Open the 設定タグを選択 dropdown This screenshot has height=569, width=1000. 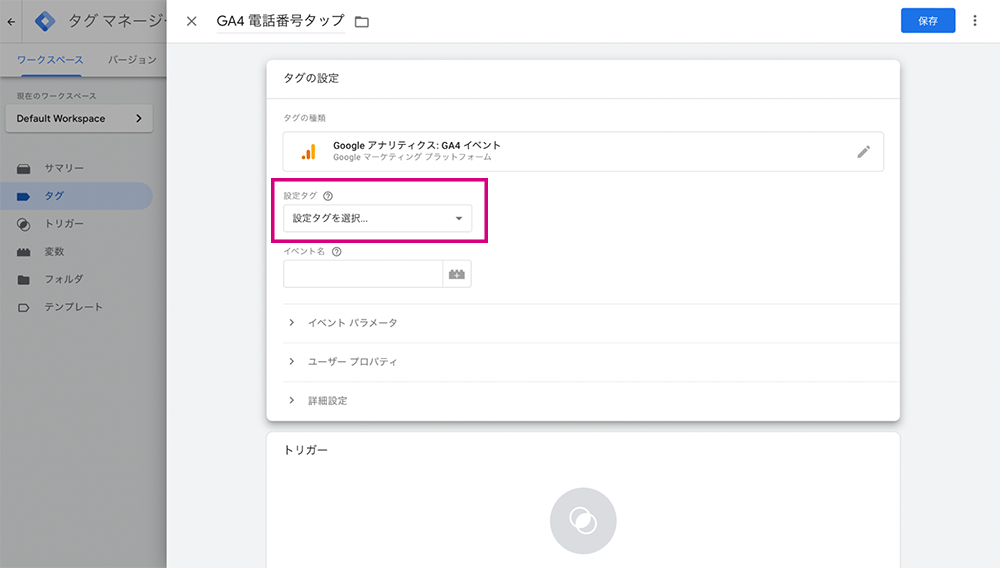[x=378, y=218]
